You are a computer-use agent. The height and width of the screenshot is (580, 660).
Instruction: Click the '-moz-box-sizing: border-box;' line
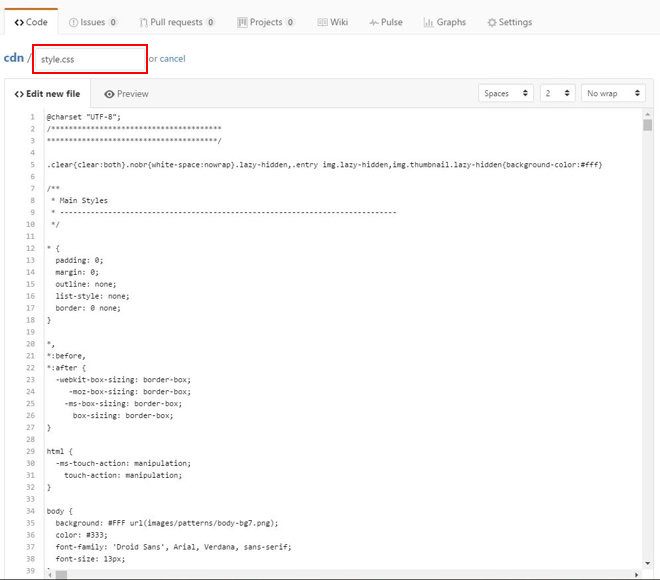tap(130, 391)
